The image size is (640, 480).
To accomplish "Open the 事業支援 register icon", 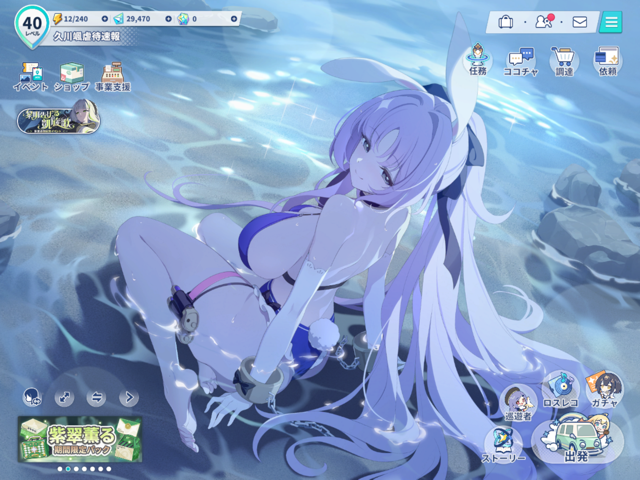I will [x=113, y=76].
